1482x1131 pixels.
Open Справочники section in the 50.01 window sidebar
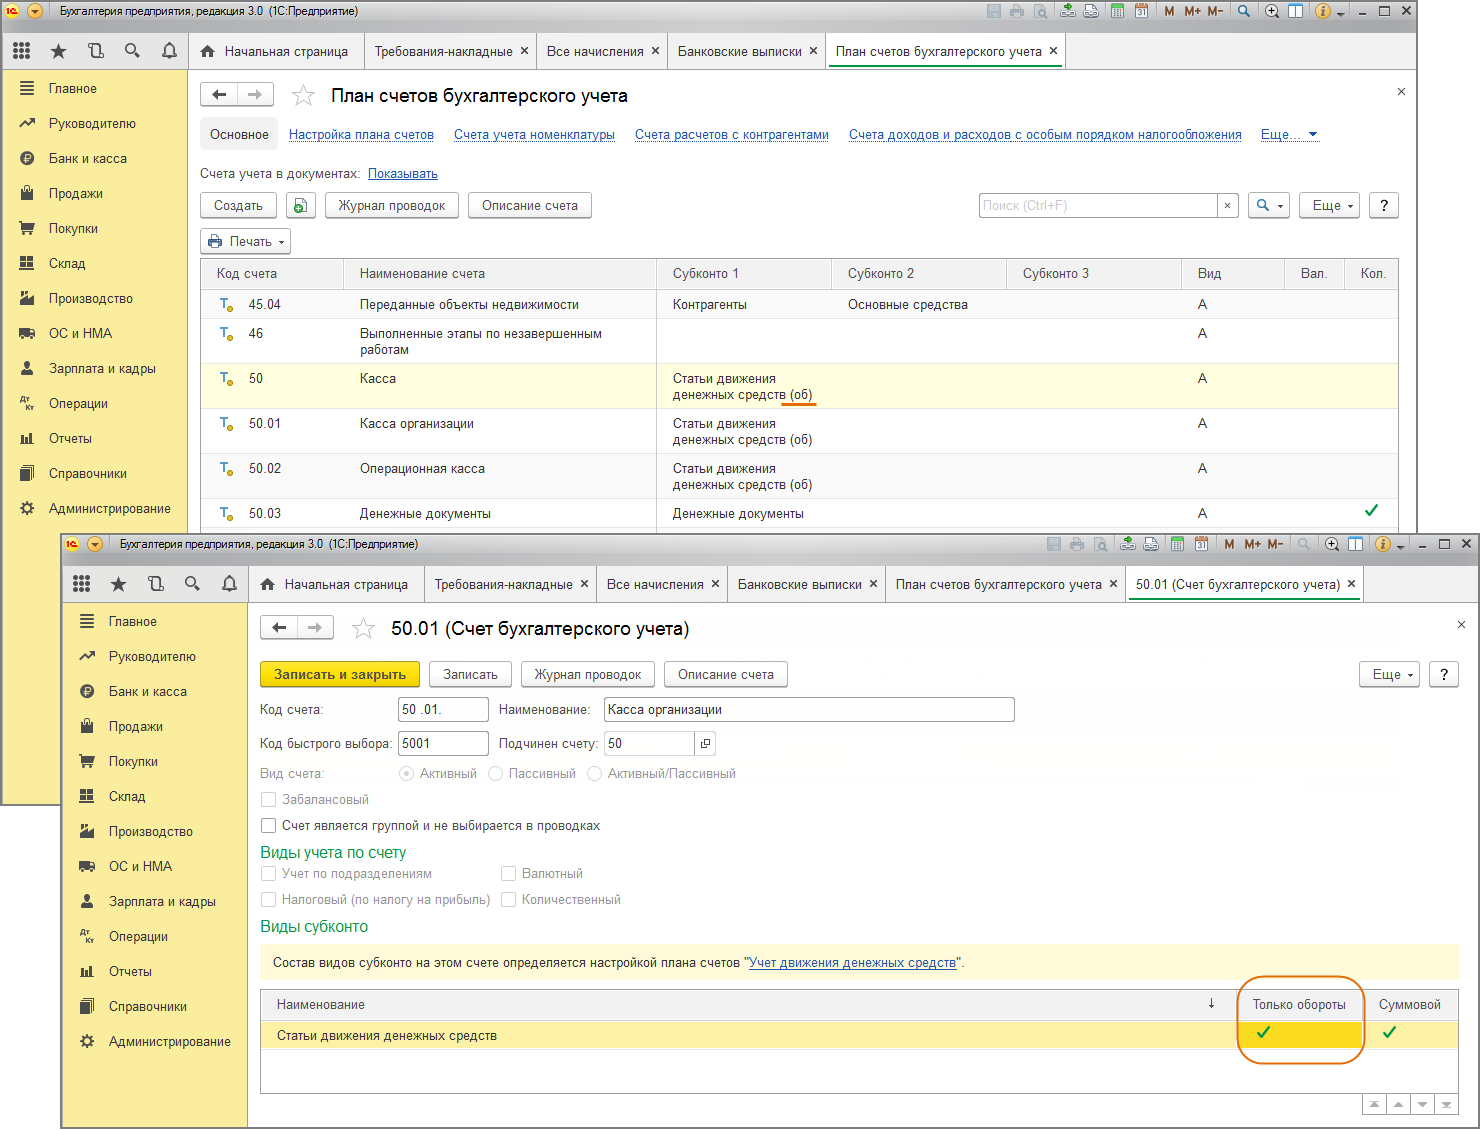148,1007
